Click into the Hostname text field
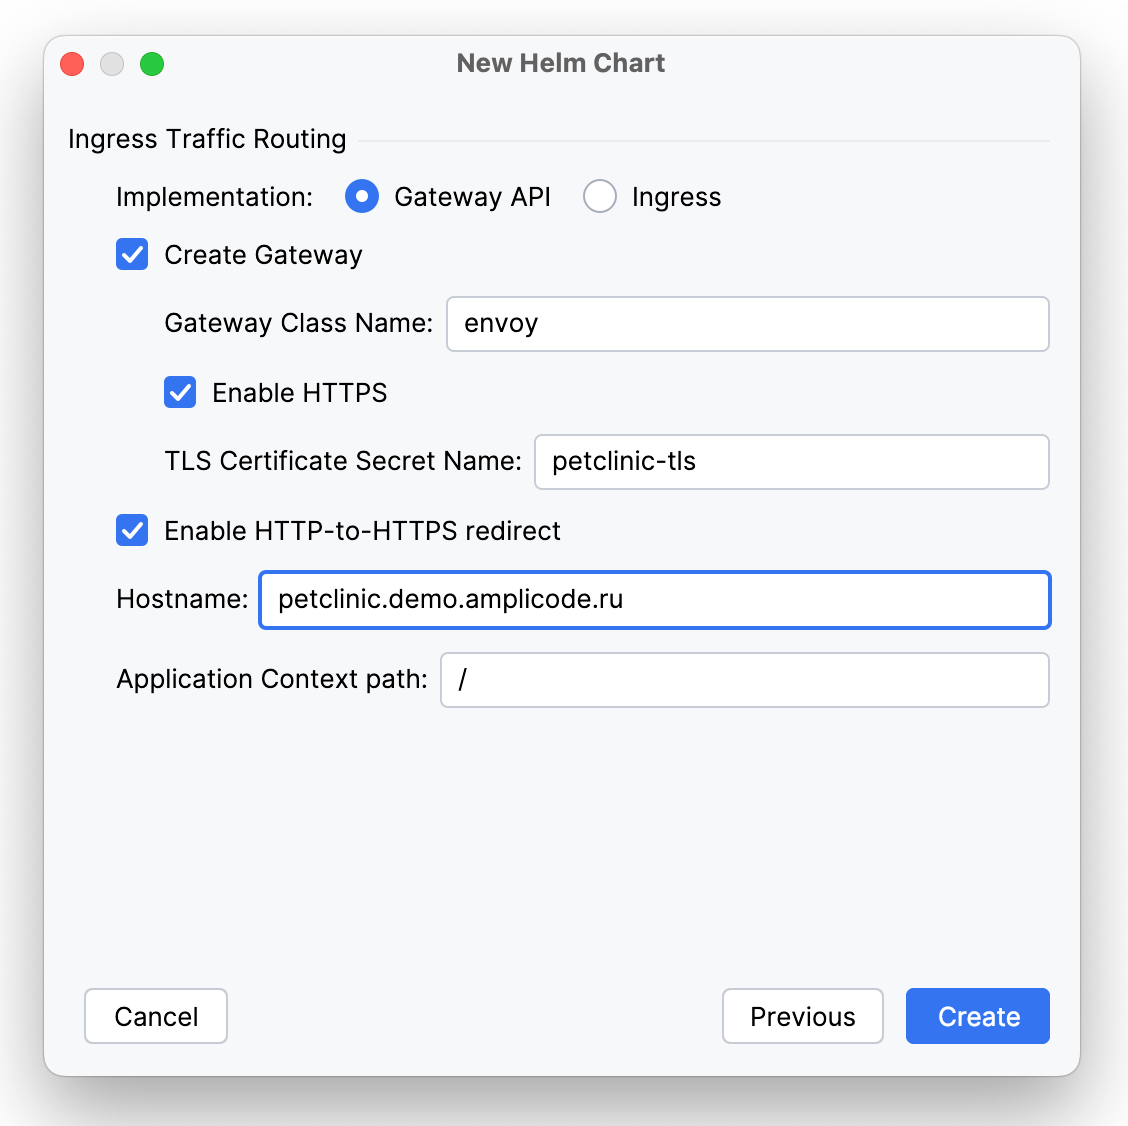Image resolution: width=1128 pixels, height=1126 pixels. point(654,600)
